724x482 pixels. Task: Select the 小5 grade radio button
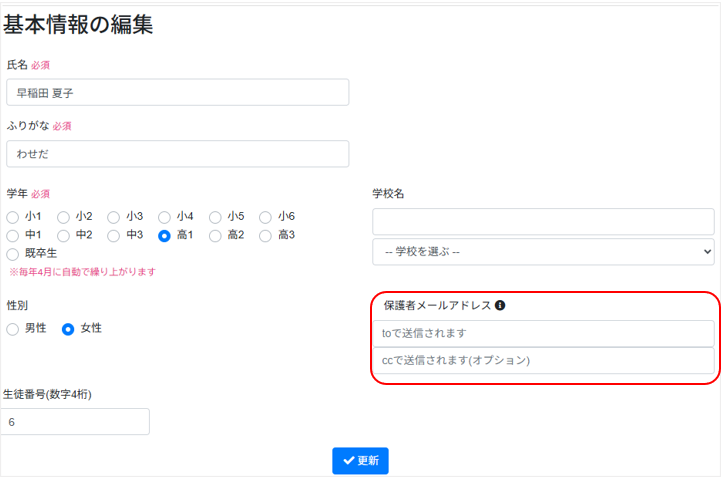(214, 217)
